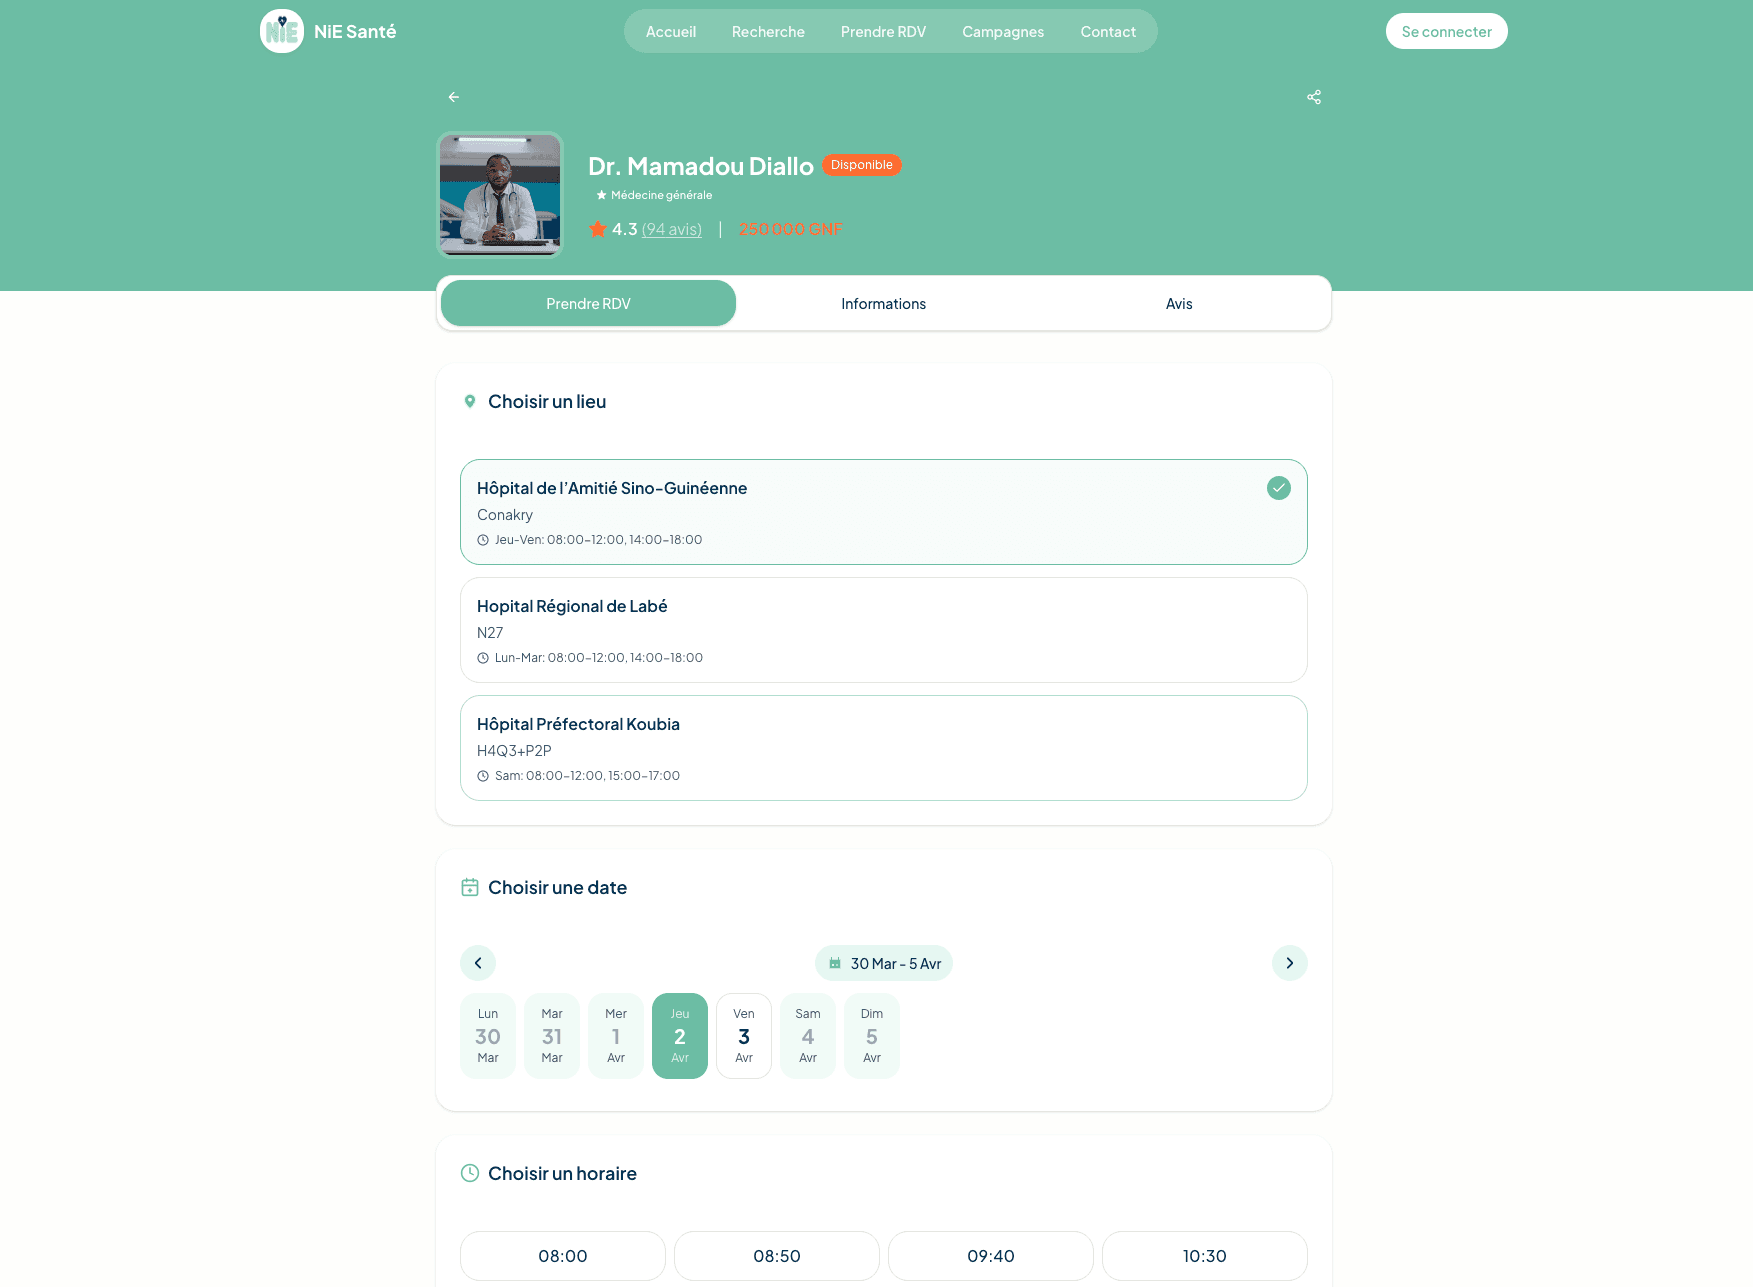This screenshot has width=1753, height=1287.
Task: Choose the 10:30 time slot
Action: (1205, 1256)
